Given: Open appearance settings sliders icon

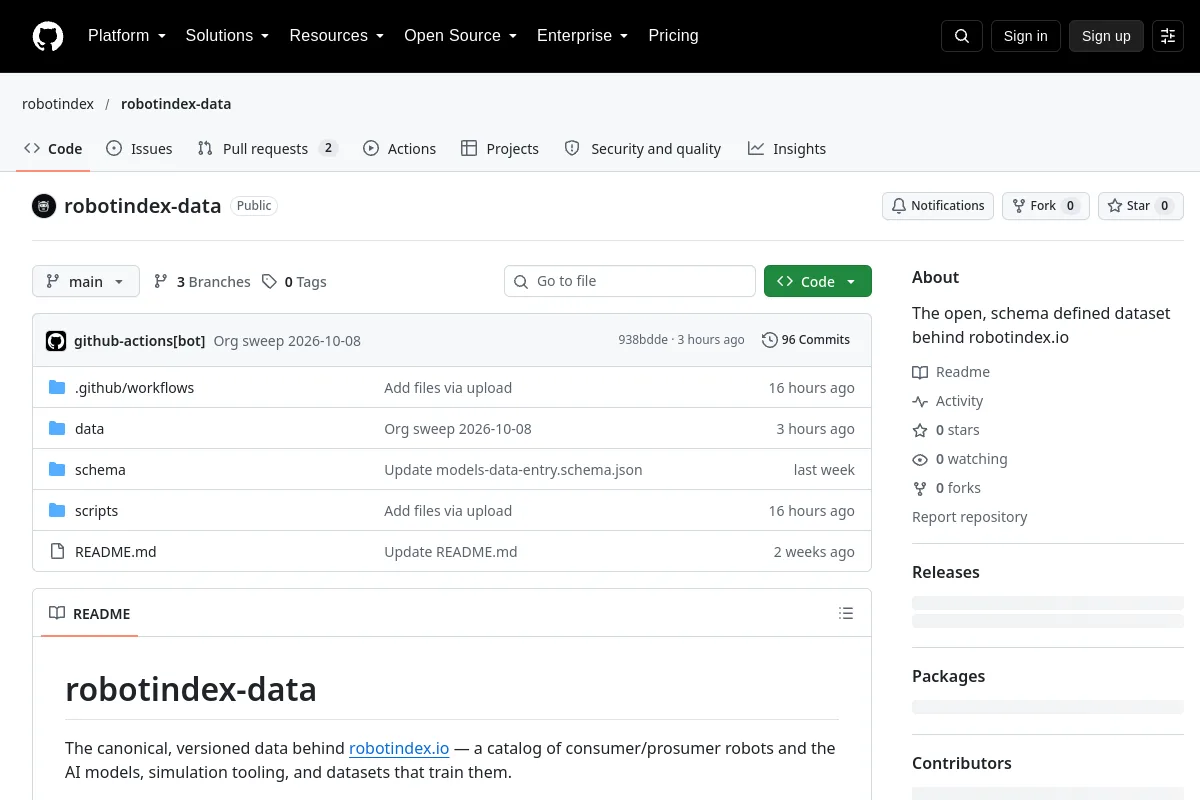Looking at the screenshot, I should coord(1168,36).
